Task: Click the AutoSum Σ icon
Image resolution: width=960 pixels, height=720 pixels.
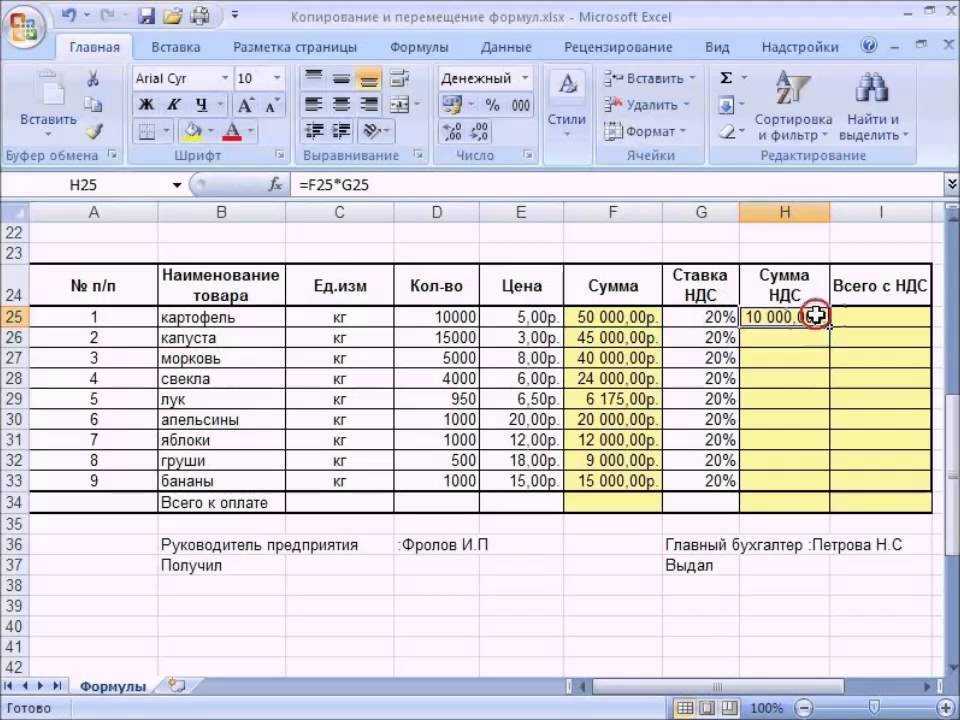Action: point(726,78)
